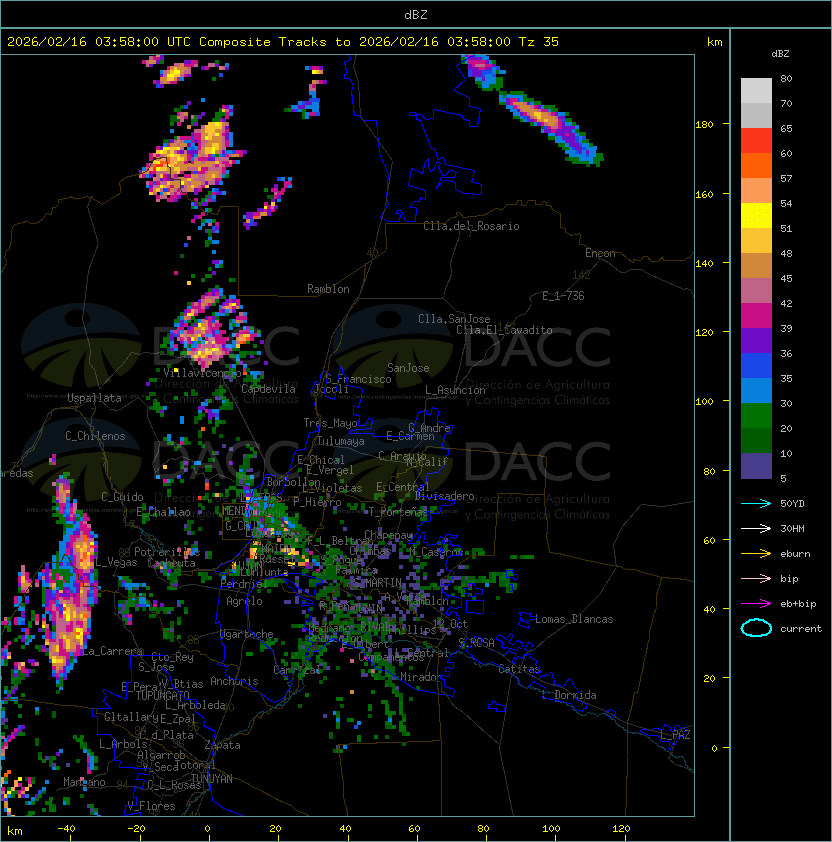This screenshot has height=842, width=832.
Task: Click the 'C_Chilenos' map label
Action: tap(95, 436)
